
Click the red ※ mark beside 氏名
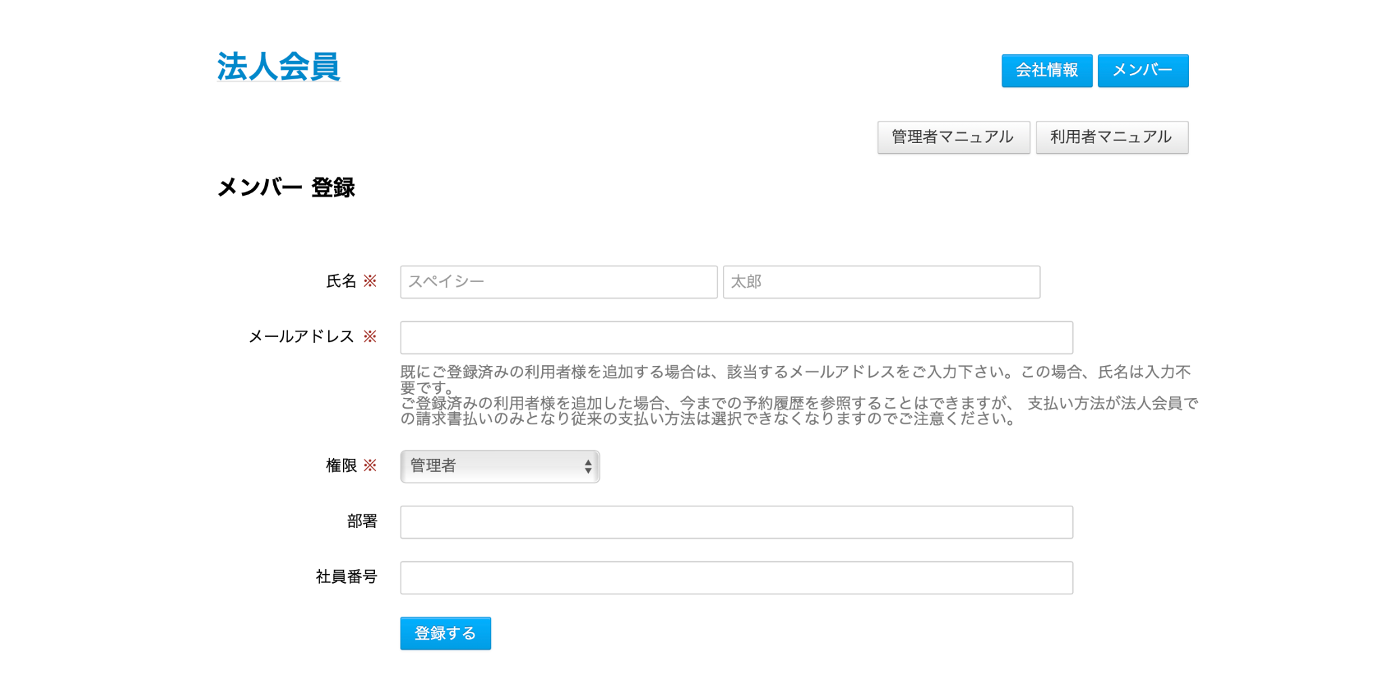click(x=369, y=282)
